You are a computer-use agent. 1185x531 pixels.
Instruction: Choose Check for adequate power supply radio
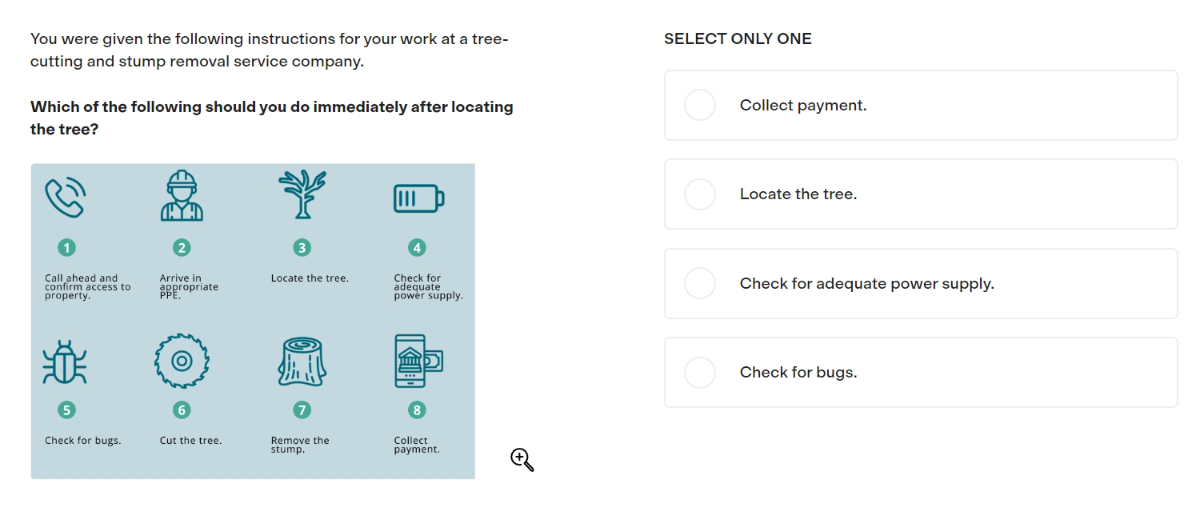click(700, 283)
